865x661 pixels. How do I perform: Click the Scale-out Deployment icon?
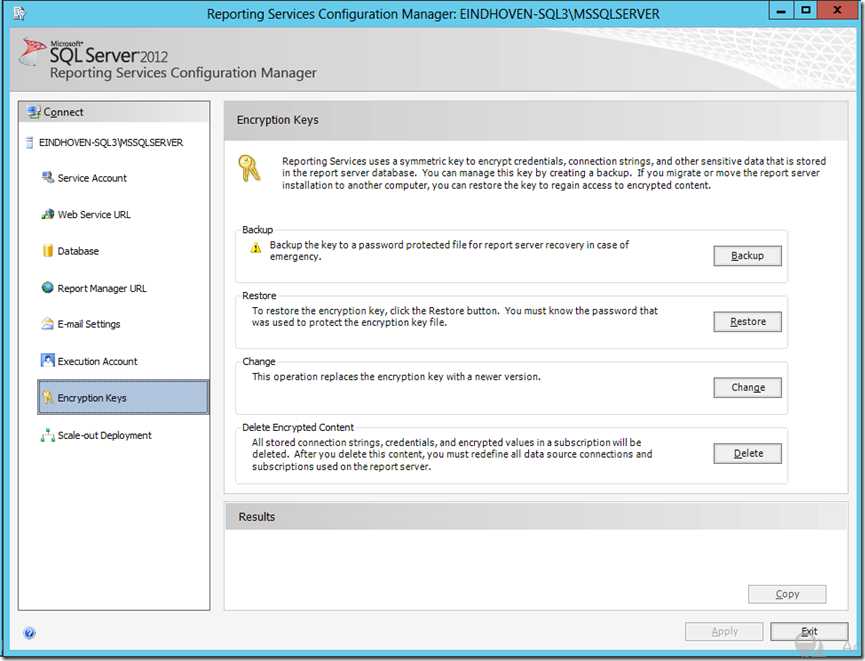pos(47,435)
